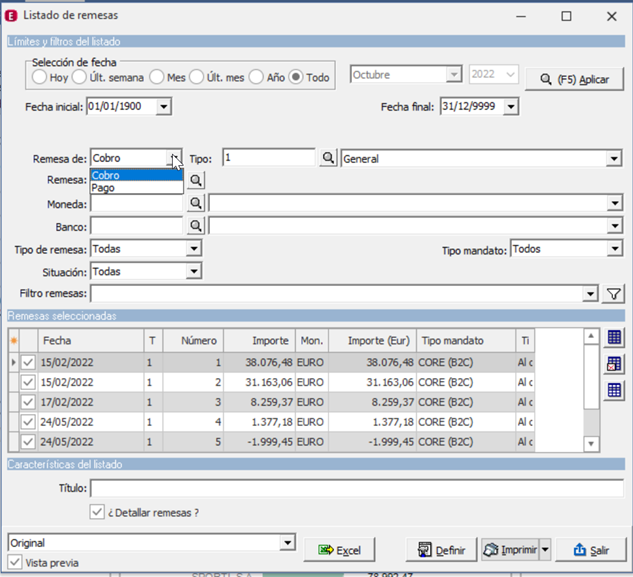
Task: Click the Excel export button
Action: pyautogui.click(x=340, y=550)
